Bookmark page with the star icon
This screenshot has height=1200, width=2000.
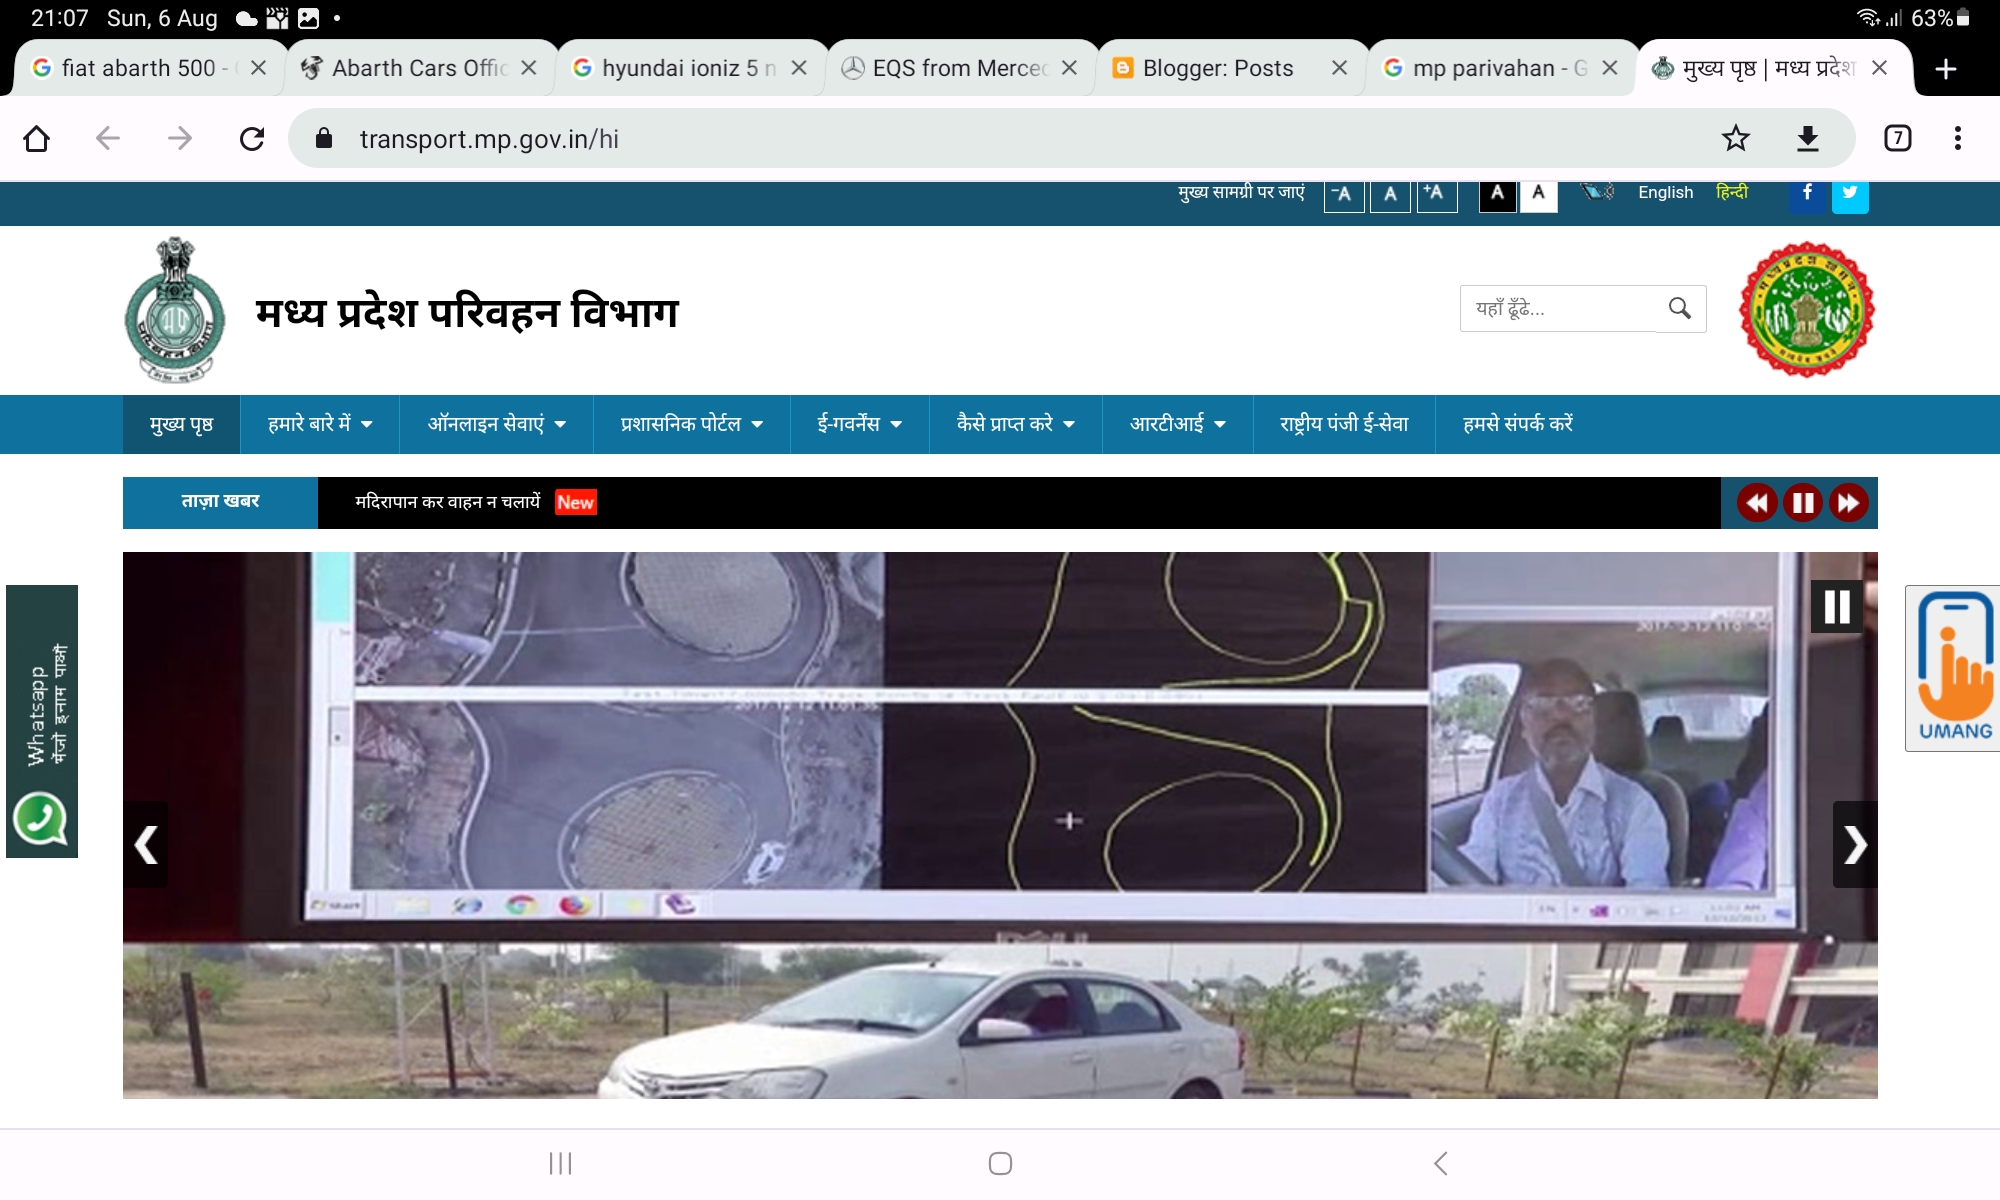click(x=1735, y=138)
